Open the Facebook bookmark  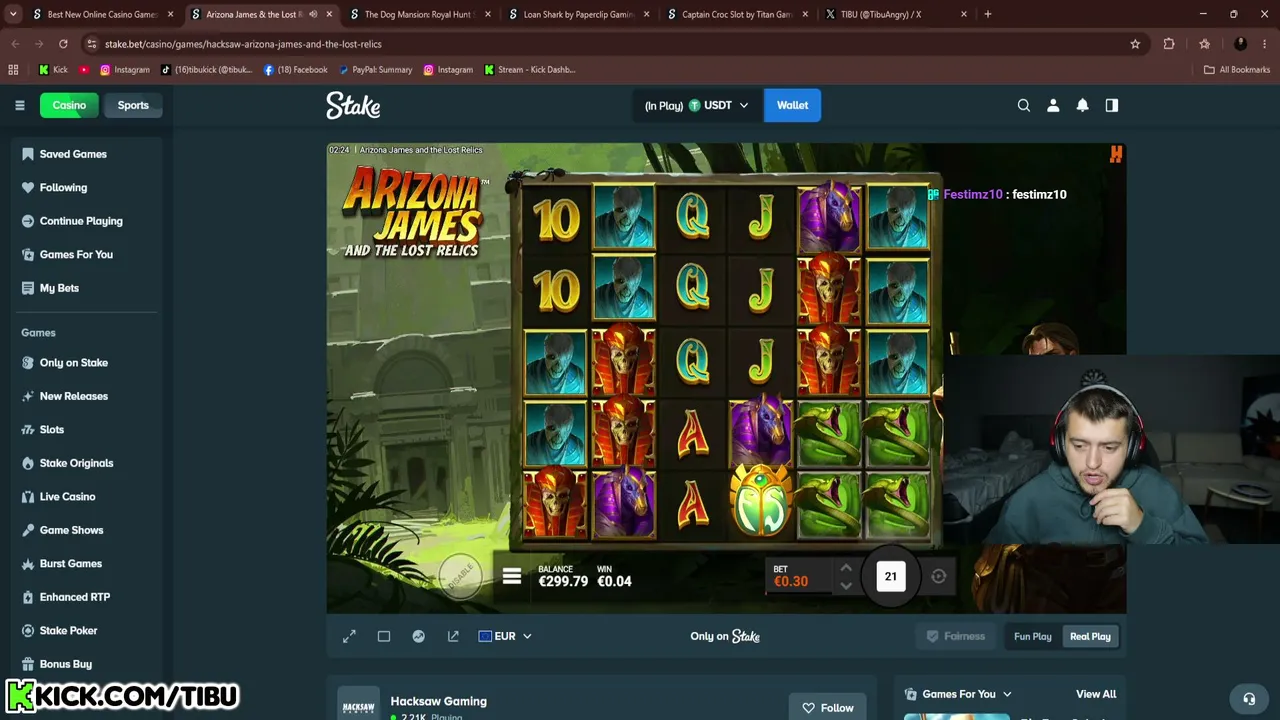(296, 70)
